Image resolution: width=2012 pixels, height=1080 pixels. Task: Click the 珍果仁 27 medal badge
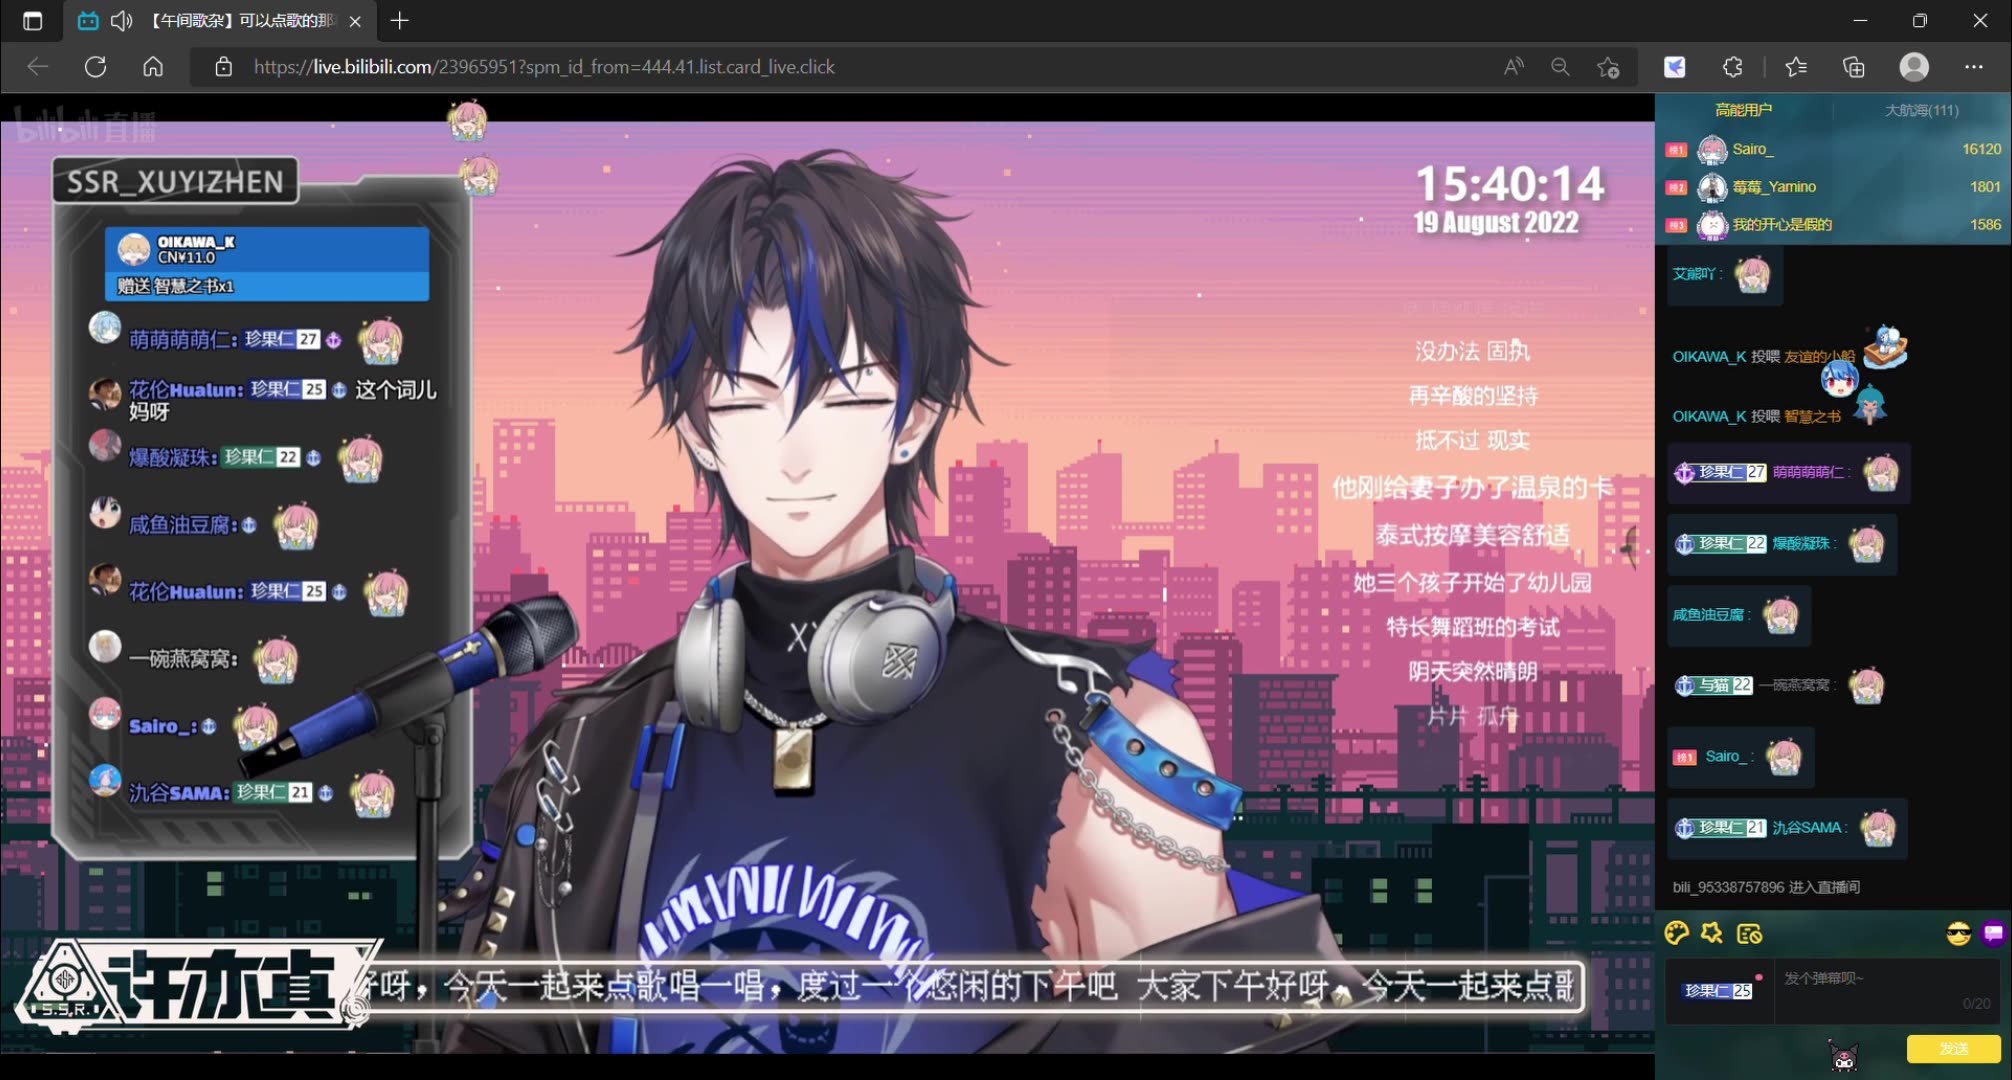point(1721,472)
